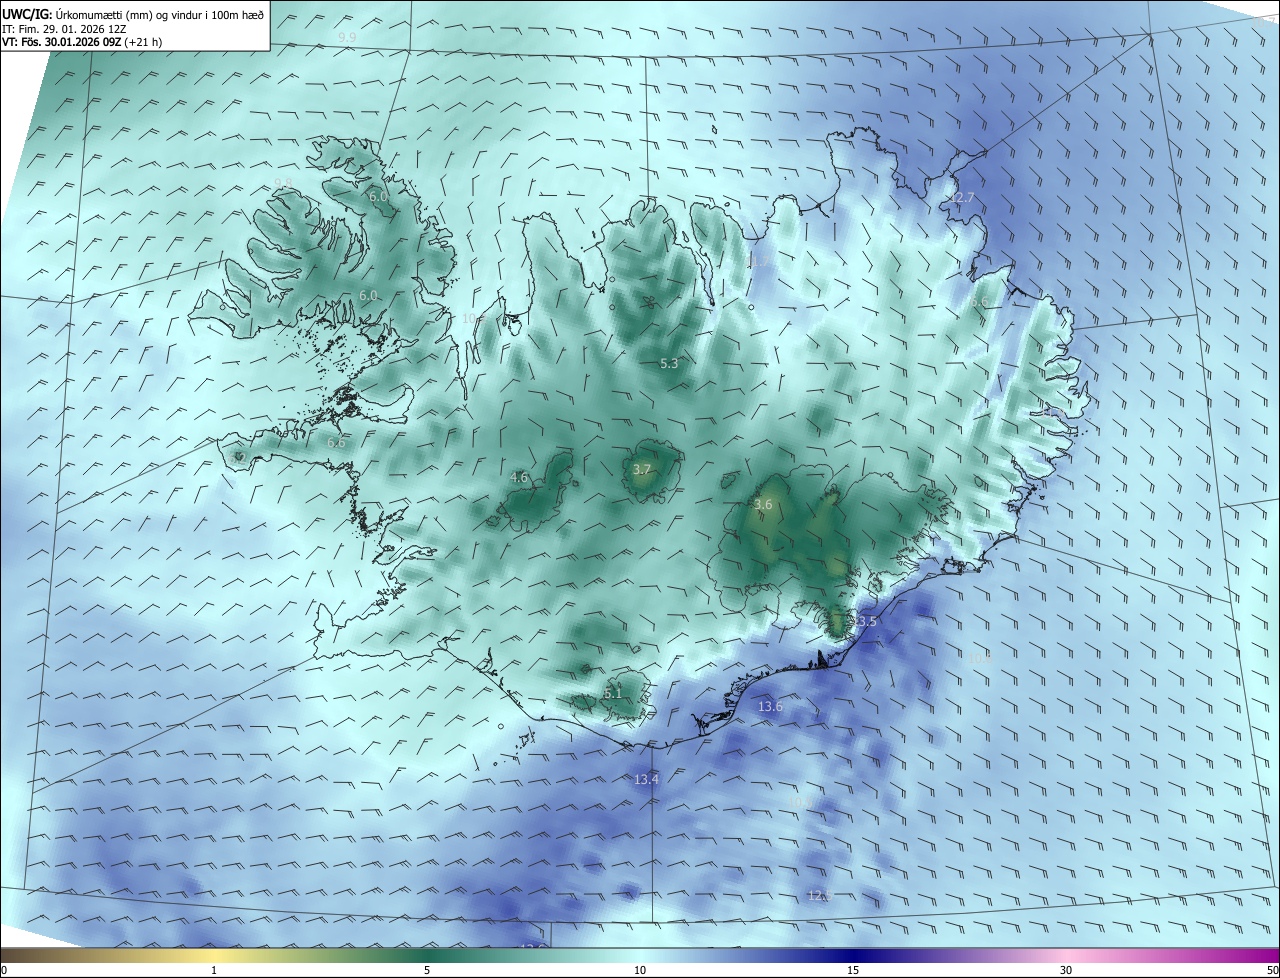This screenshot has width=1280, height=978.
Task: Select the 3.6 value label
Action: [x=763, y=505]
